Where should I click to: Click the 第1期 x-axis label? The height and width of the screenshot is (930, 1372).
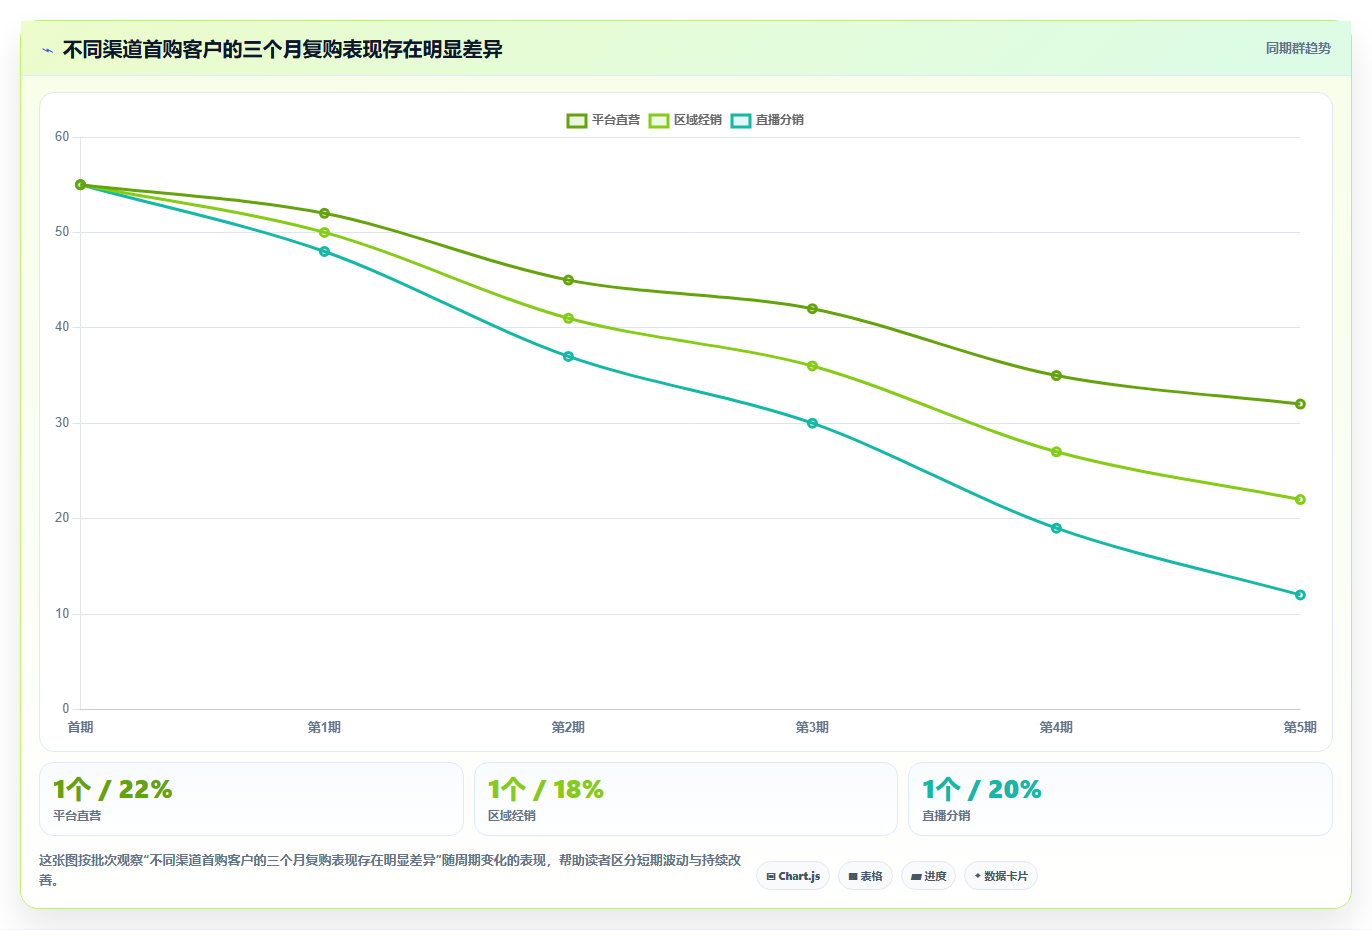[324, 727]
